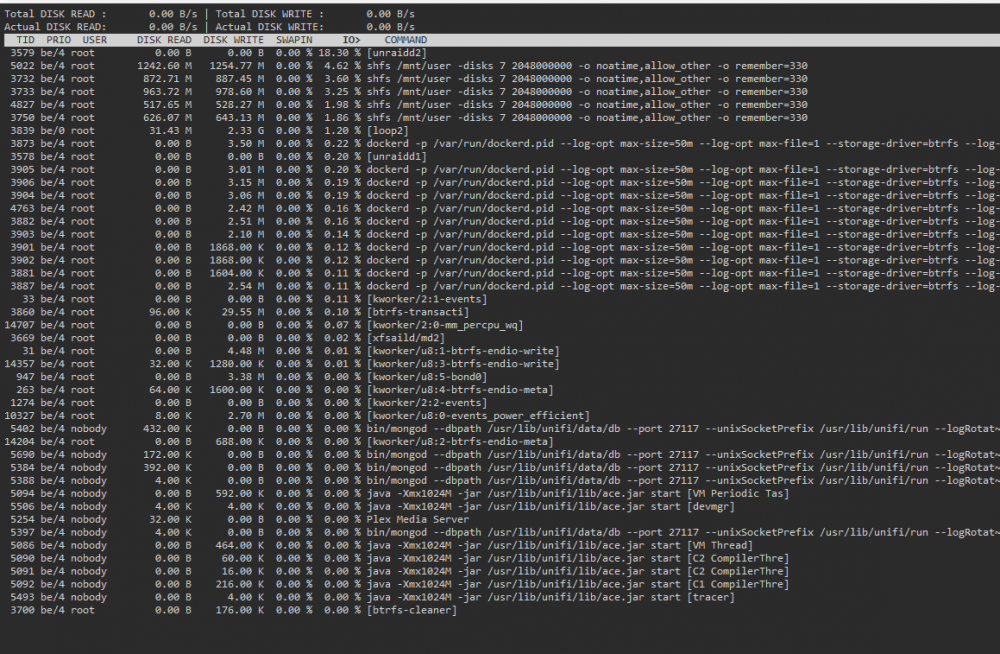Click TID 5022 in the shfs row

pos(22,66)
